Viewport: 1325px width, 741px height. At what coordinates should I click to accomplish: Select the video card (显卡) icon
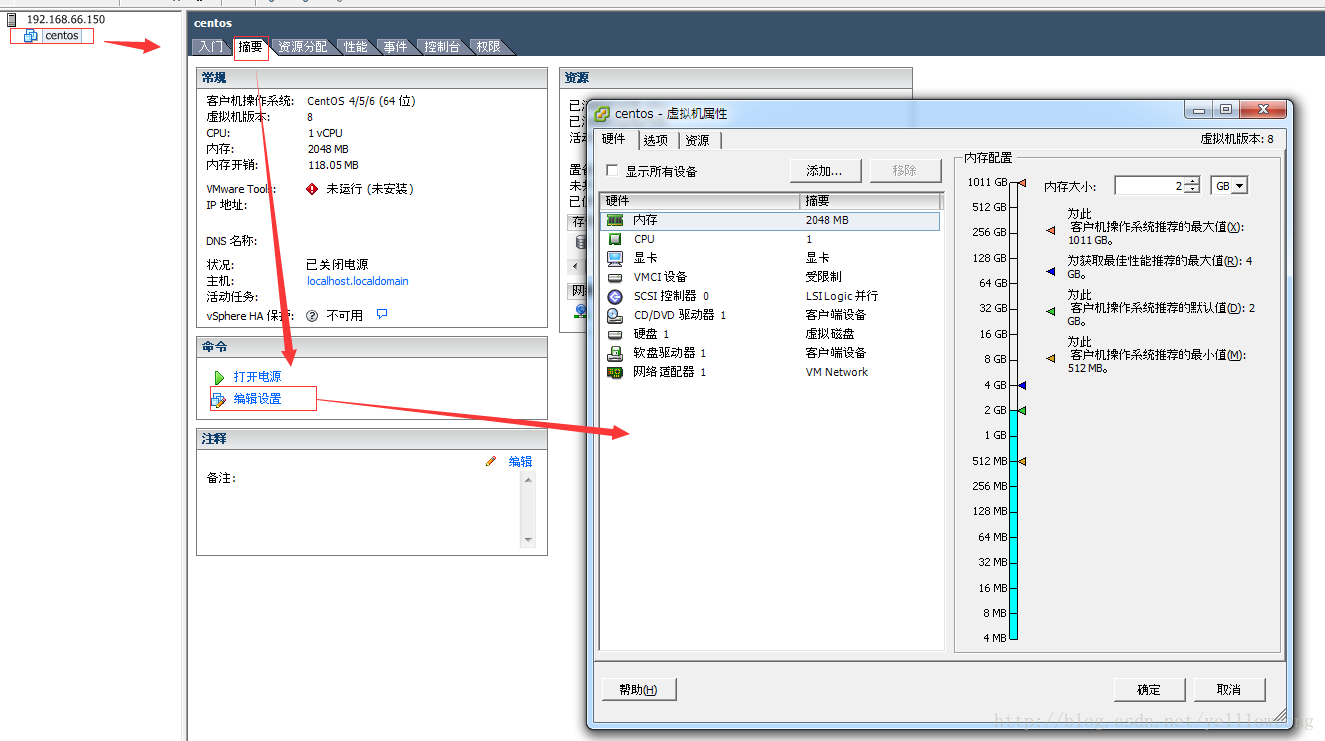[615, 258]
